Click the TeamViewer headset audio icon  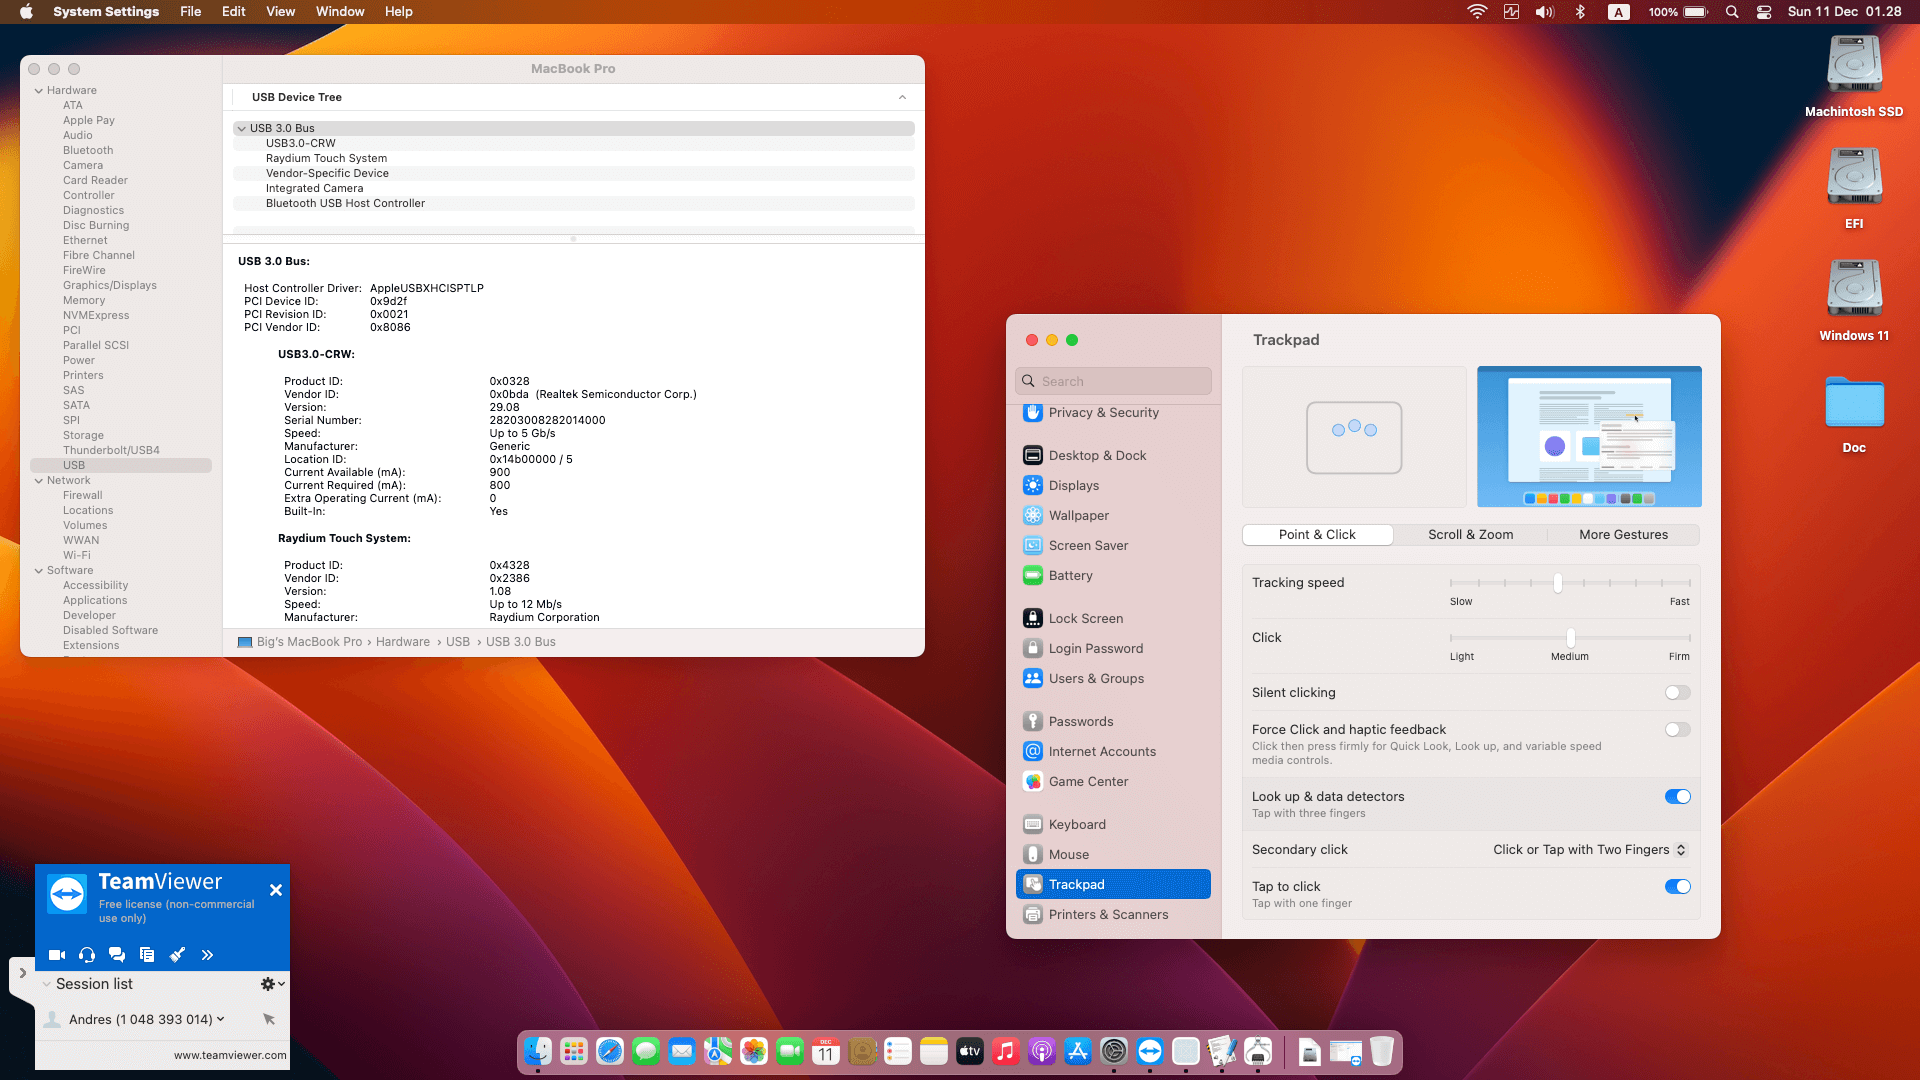pos(87,955)
